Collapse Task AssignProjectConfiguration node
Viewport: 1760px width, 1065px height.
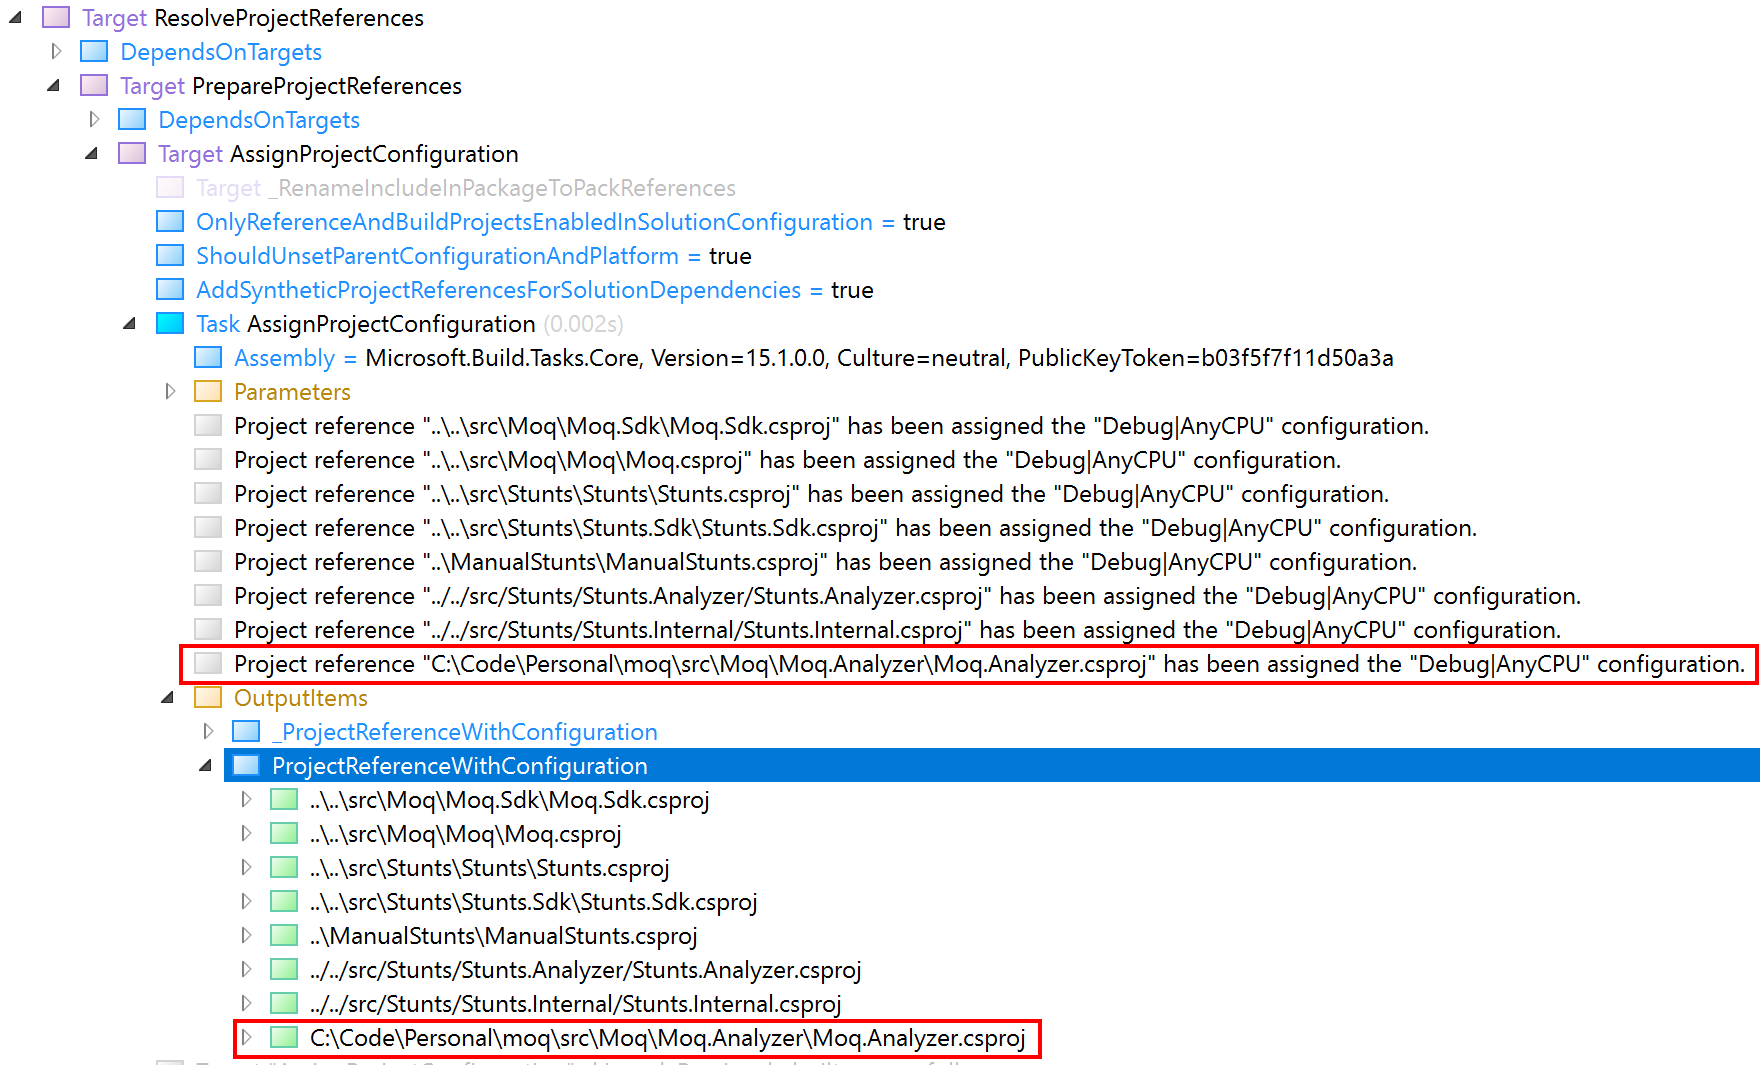pos(130,324)
